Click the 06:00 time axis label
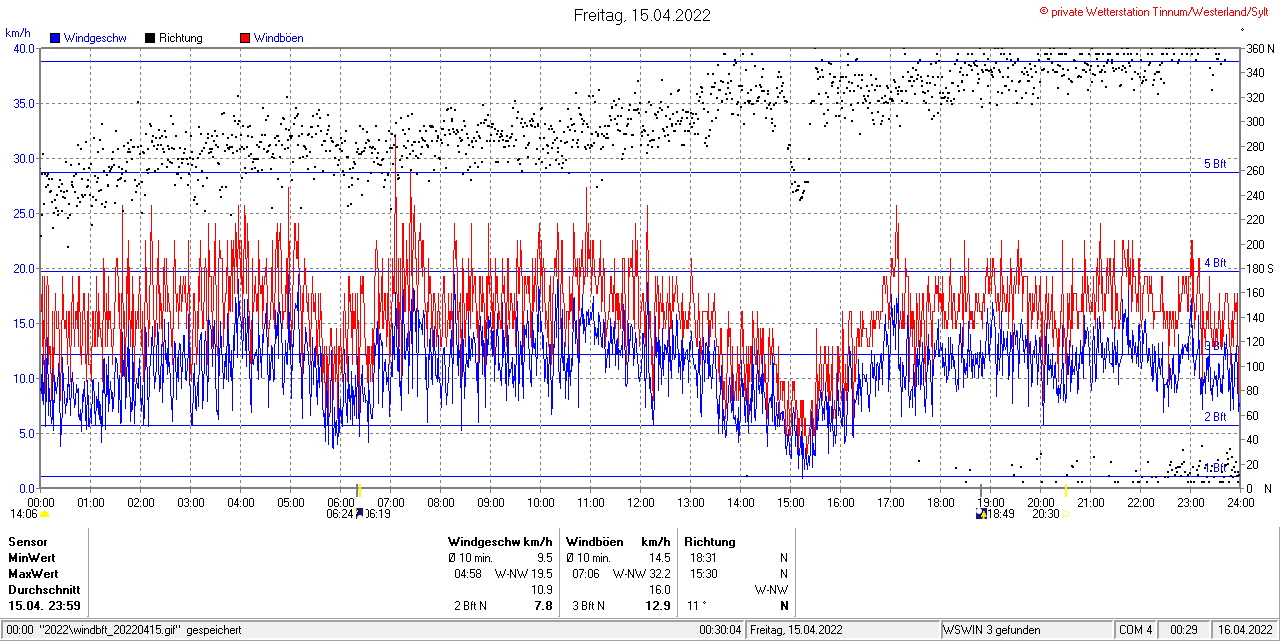 (341, 502)
